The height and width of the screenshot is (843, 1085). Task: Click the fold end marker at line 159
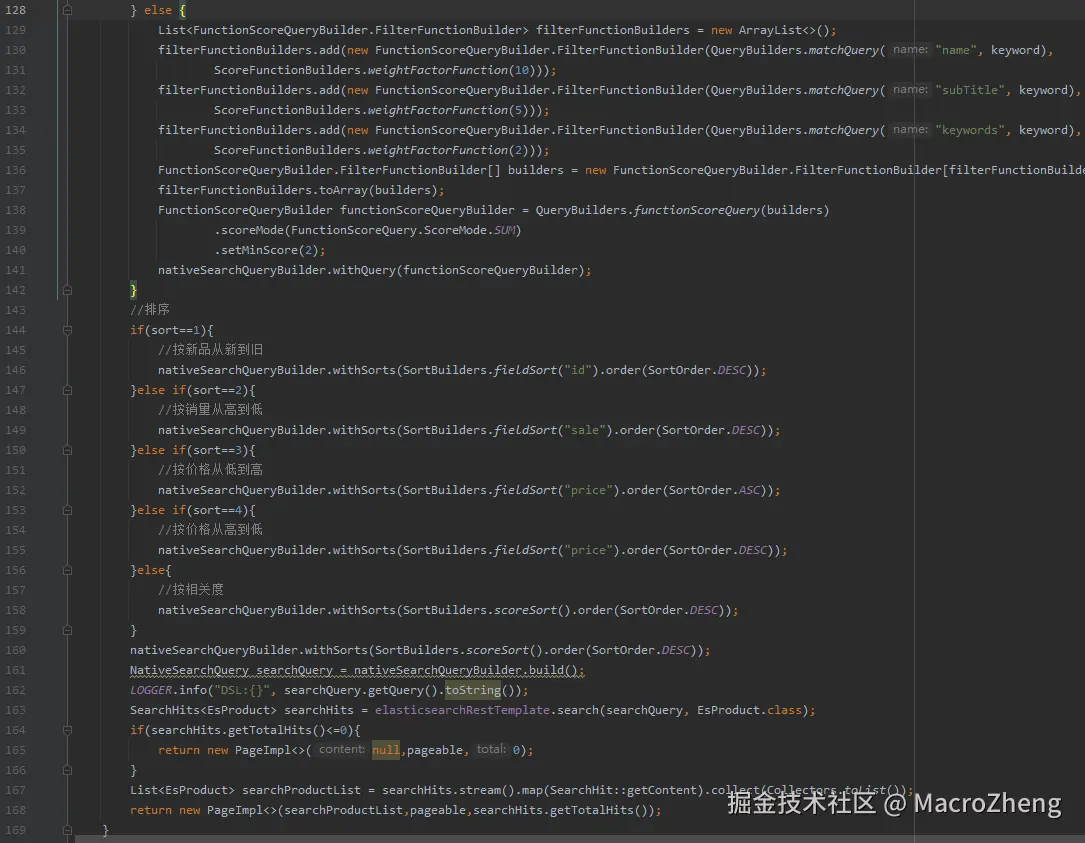pyautogui.click(x=67, y=630)
